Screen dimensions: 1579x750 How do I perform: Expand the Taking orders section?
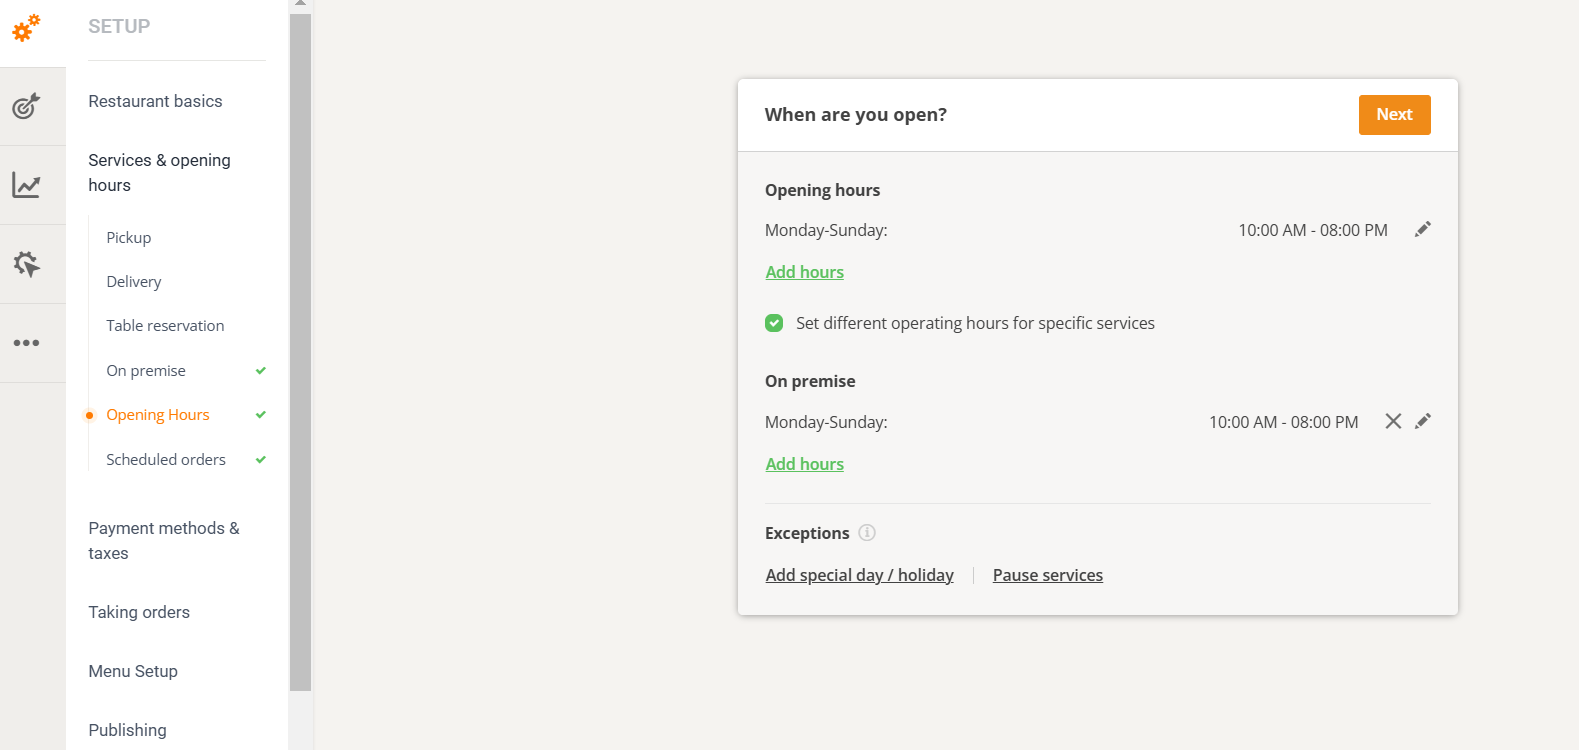click(139, 612)
